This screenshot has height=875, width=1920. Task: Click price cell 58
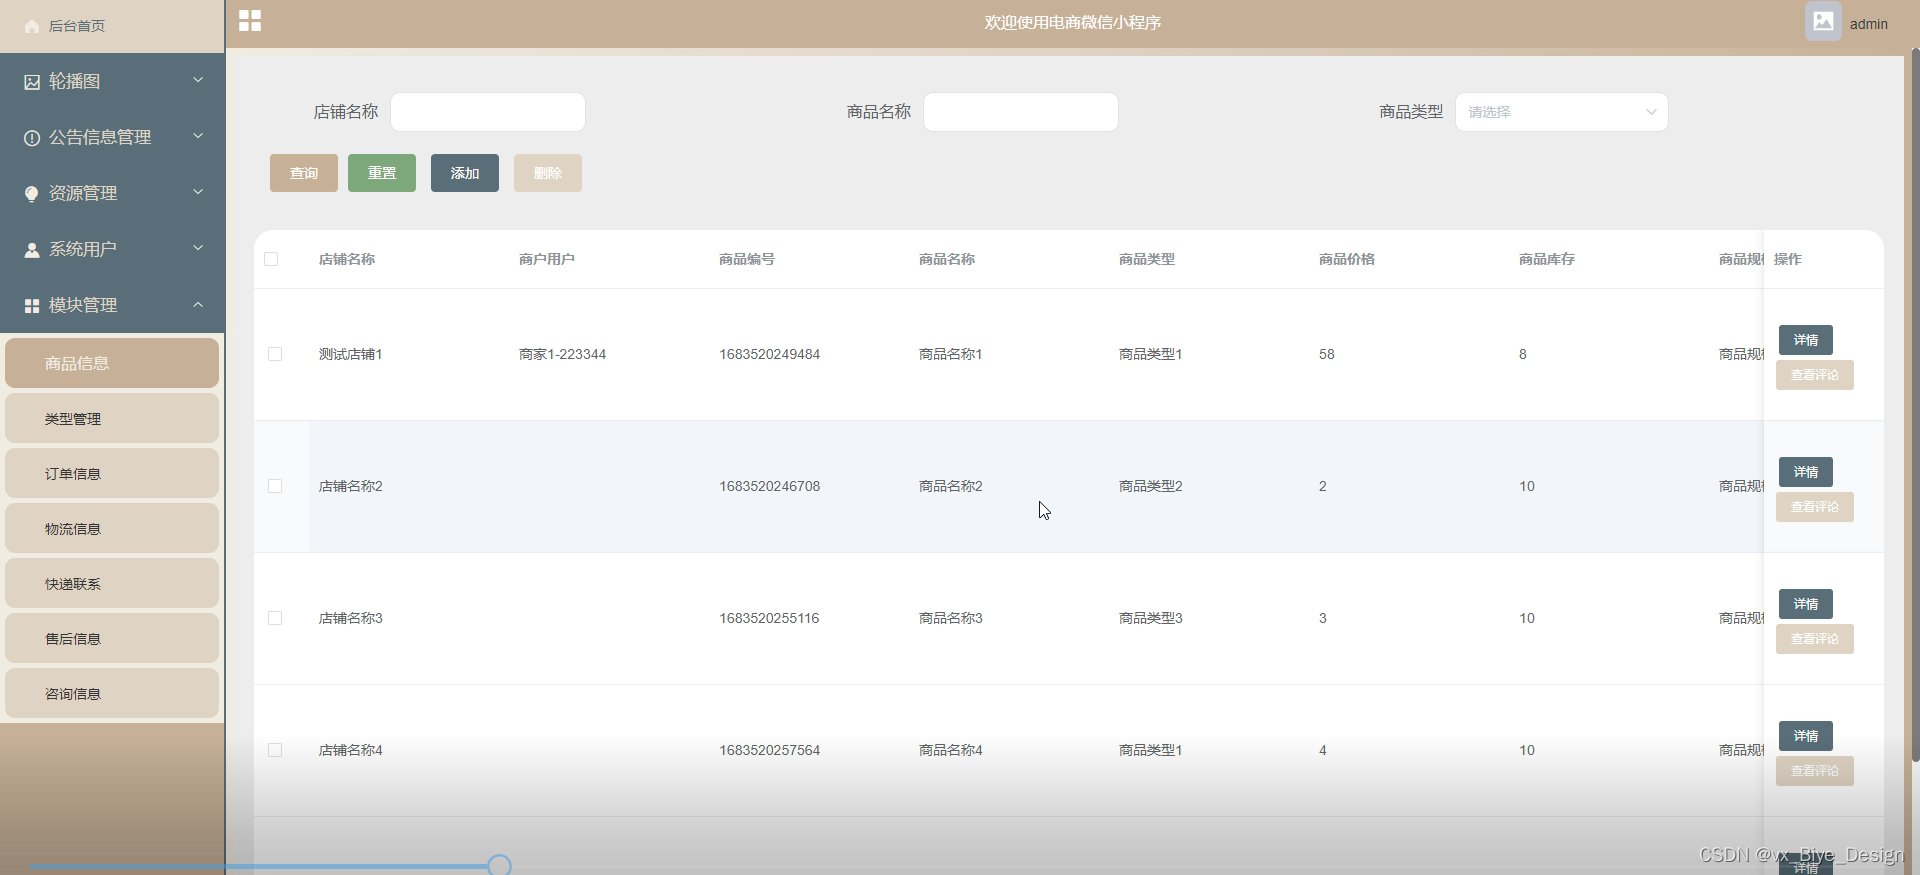1327,354
